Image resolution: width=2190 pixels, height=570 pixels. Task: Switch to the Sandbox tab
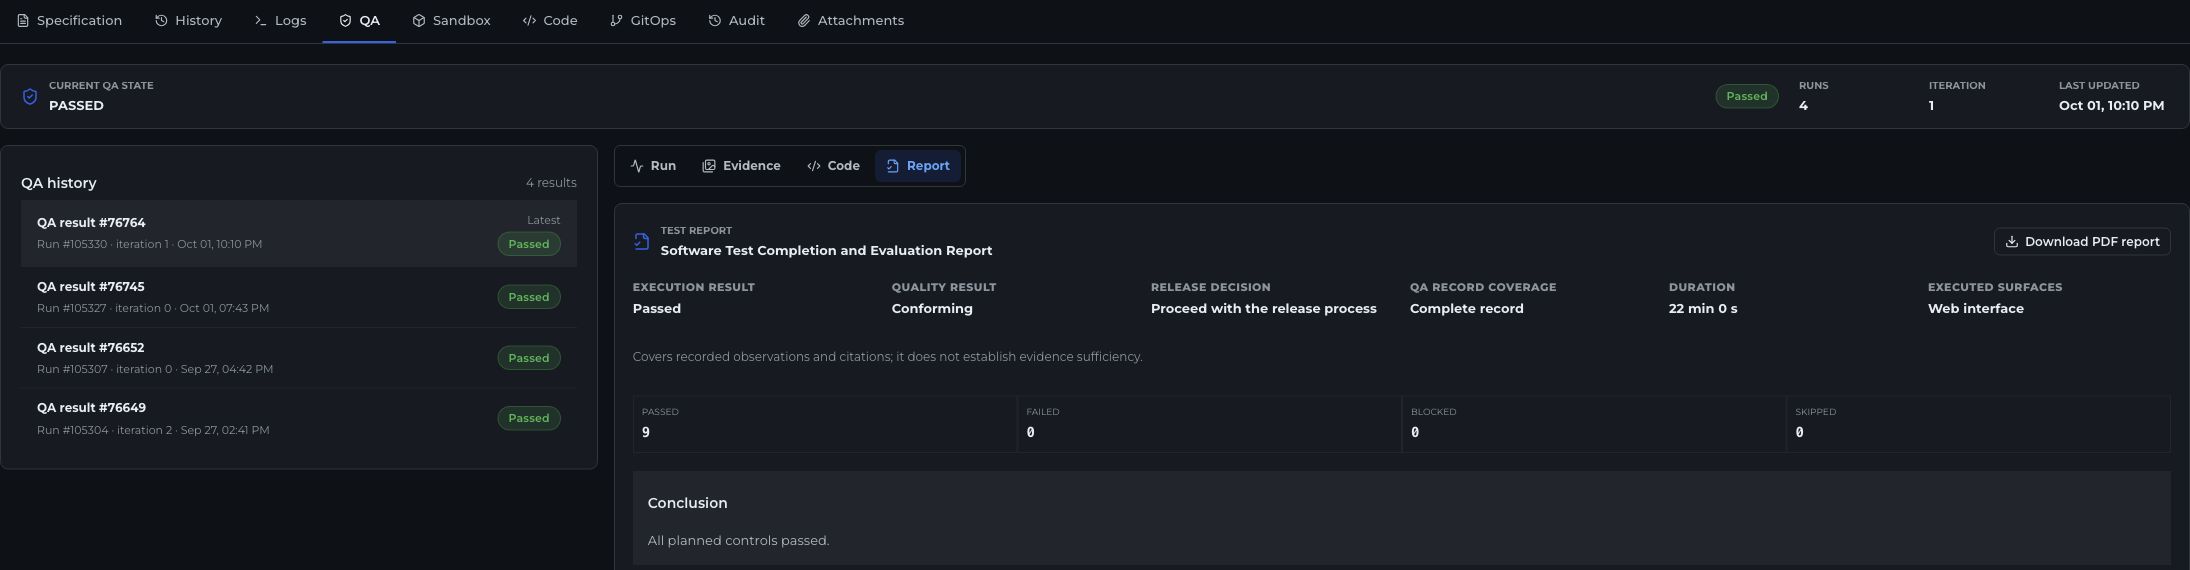coord(452,20)
